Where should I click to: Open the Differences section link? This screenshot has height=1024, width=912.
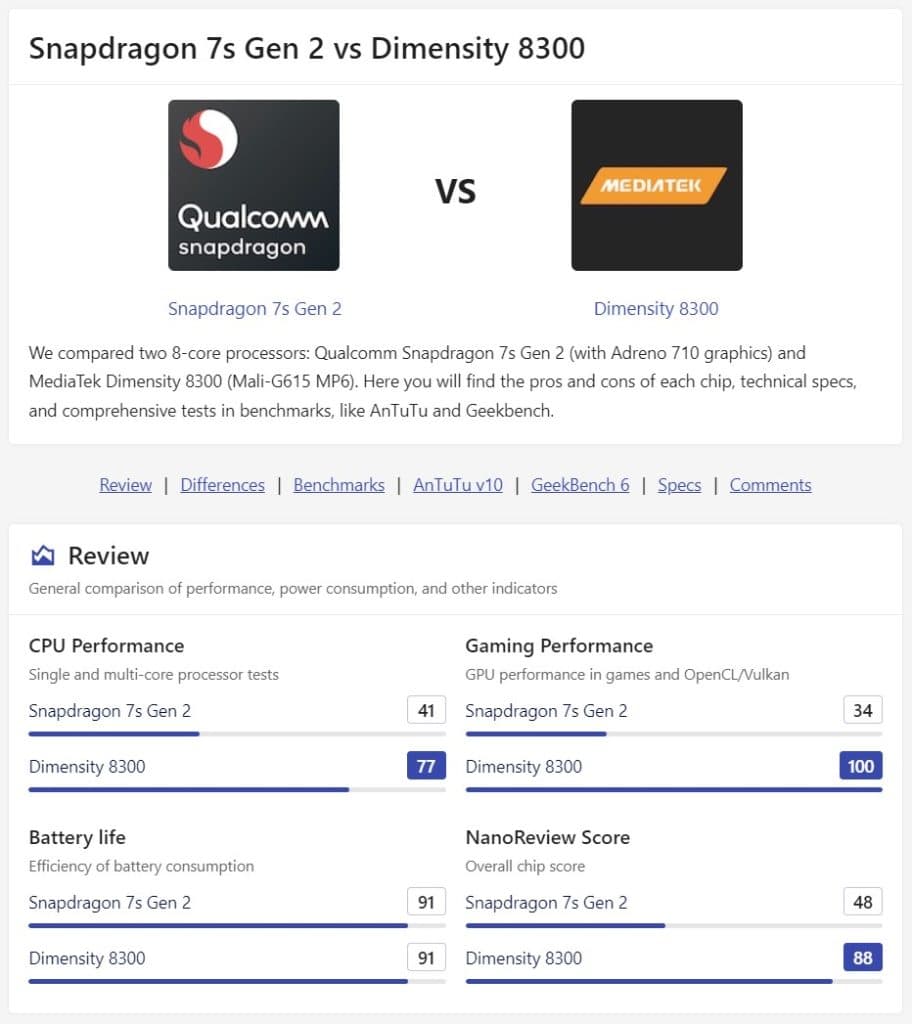tap(222, 485)
